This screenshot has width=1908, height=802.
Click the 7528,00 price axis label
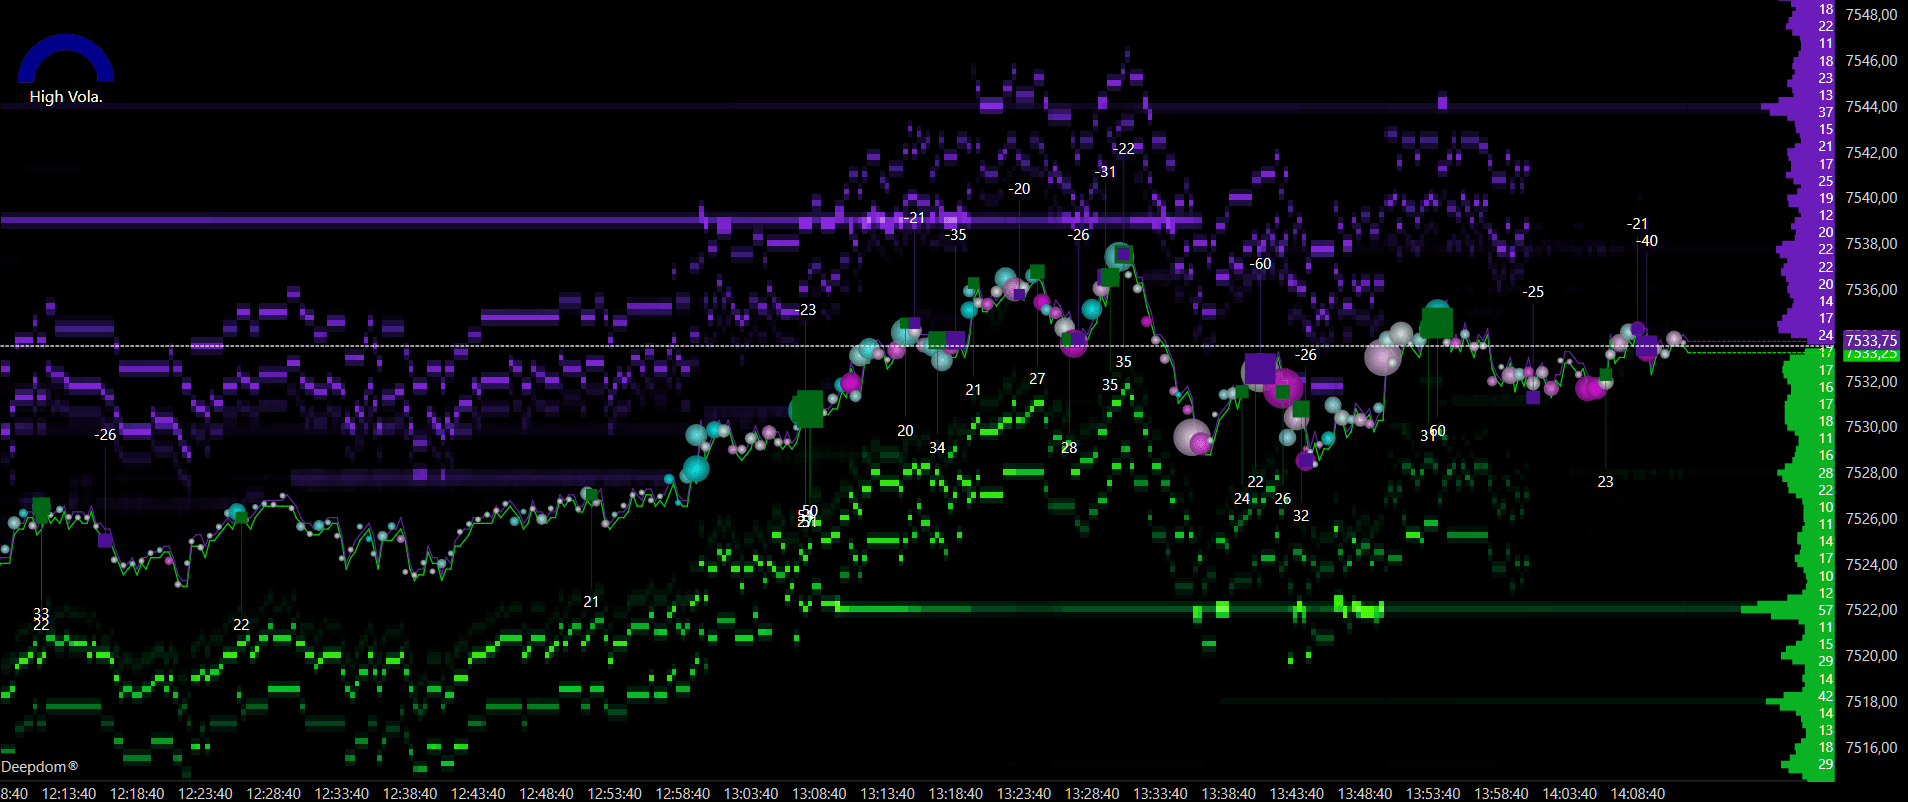point(1871,473)
